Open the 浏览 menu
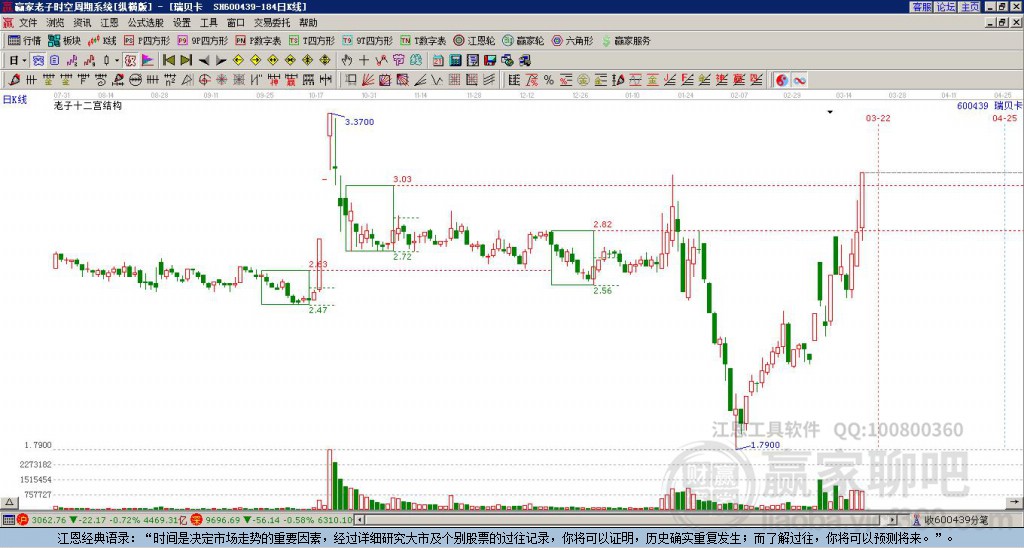The width and height of the screenshot is (1024, 548). click(55, 23)
